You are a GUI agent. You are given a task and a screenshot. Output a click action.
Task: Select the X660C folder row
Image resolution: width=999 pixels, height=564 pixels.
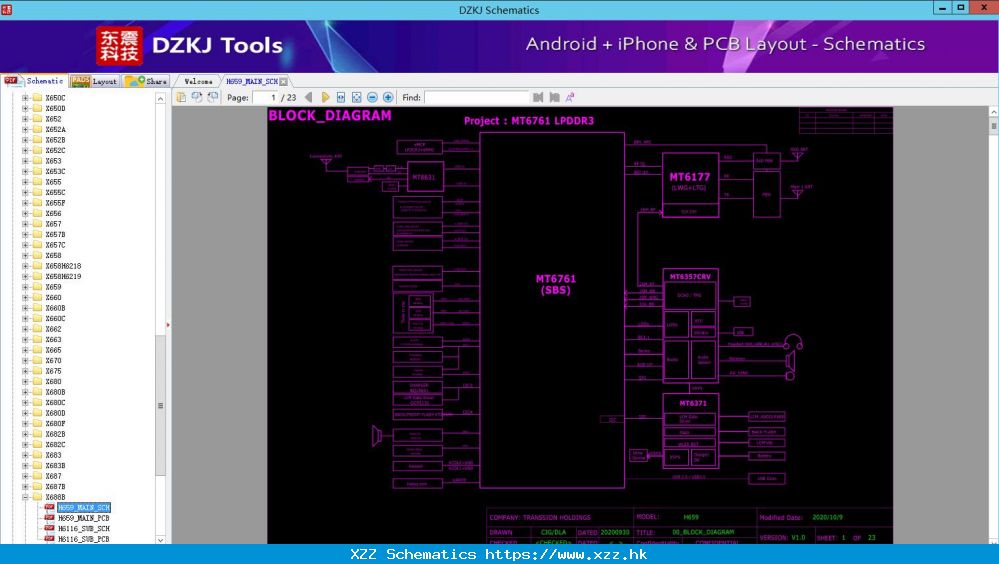tap(55, 318)
